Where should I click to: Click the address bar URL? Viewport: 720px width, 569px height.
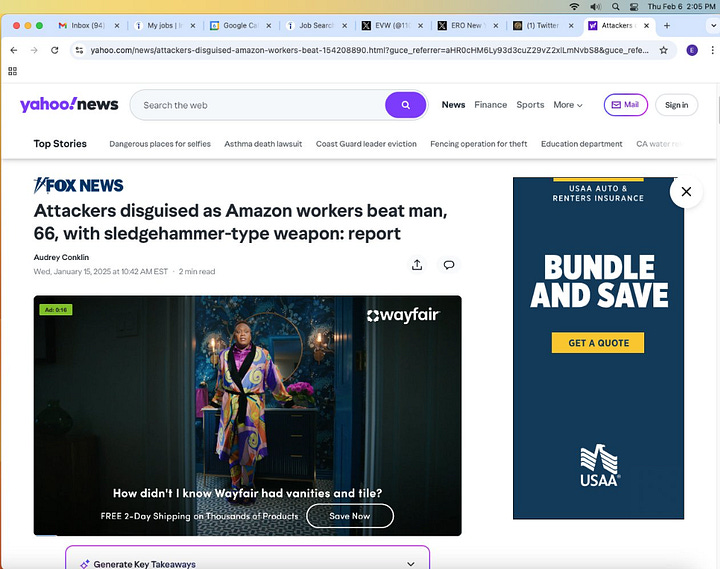(x=369, y=50)
